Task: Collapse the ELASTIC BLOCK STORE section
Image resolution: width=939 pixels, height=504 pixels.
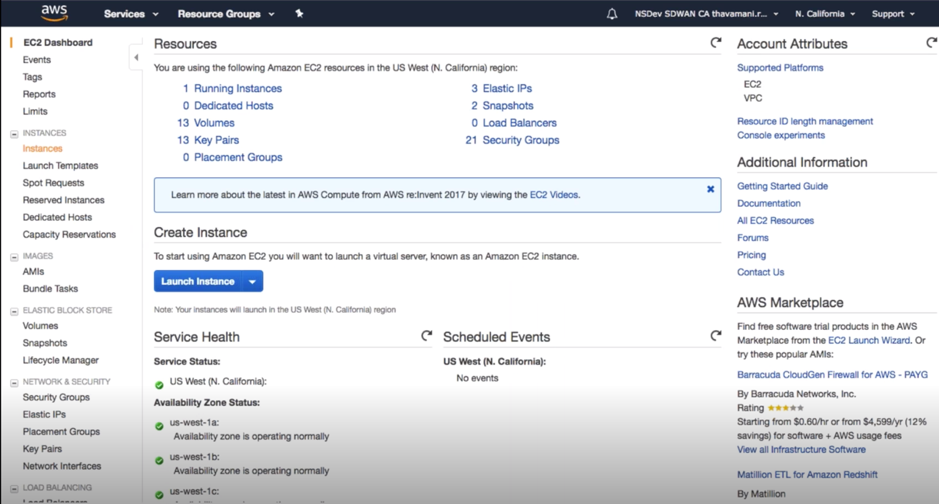Action: [x=14, y=311]
